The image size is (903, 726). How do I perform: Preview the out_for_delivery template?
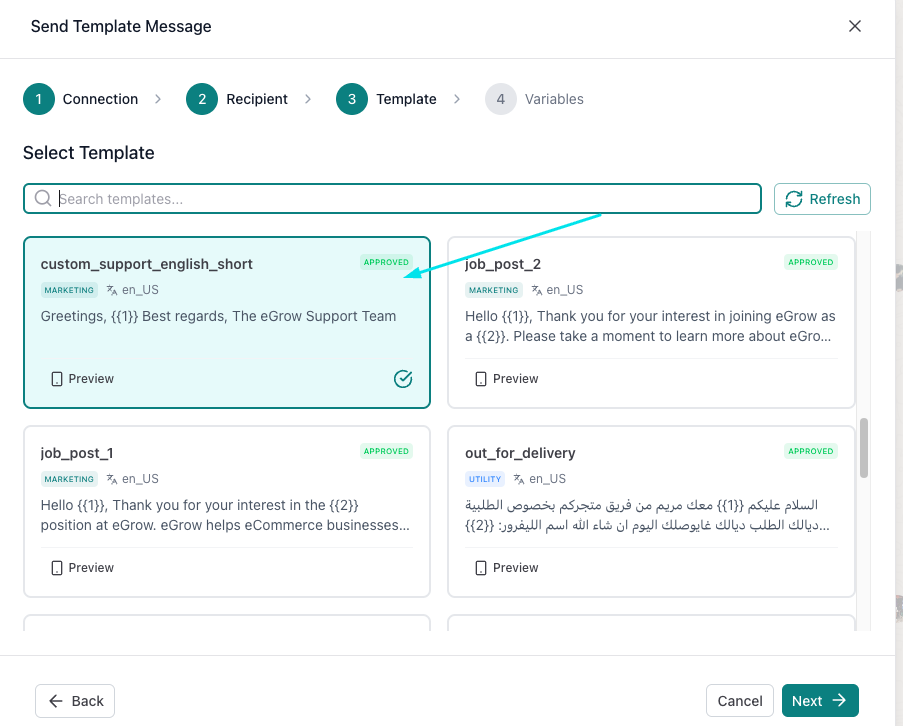click(x=506, y=568)
